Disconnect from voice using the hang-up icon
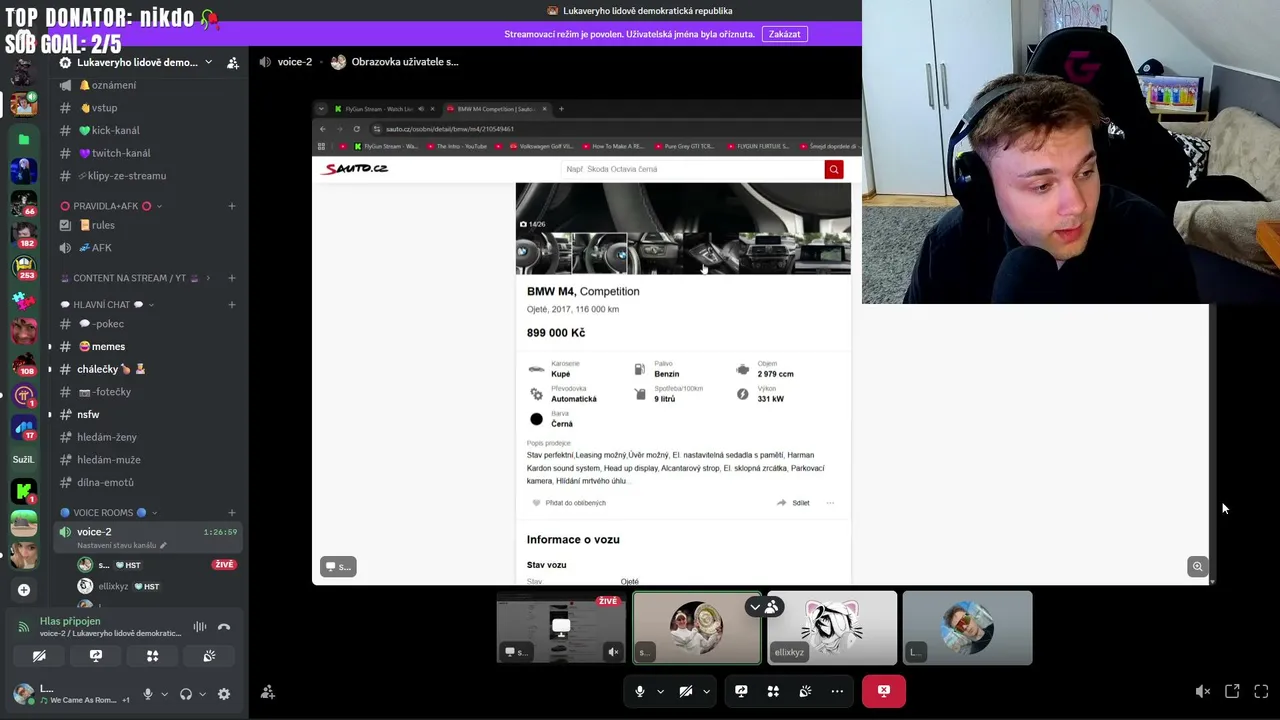 (x=224, y=627)
